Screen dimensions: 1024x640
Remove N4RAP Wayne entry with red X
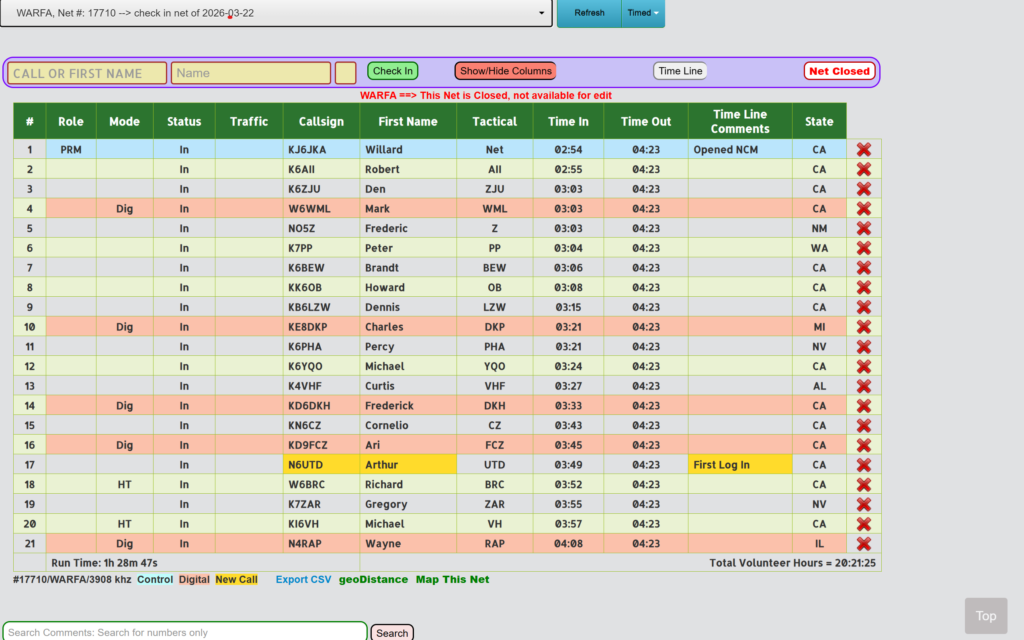[x=864, y=544]
